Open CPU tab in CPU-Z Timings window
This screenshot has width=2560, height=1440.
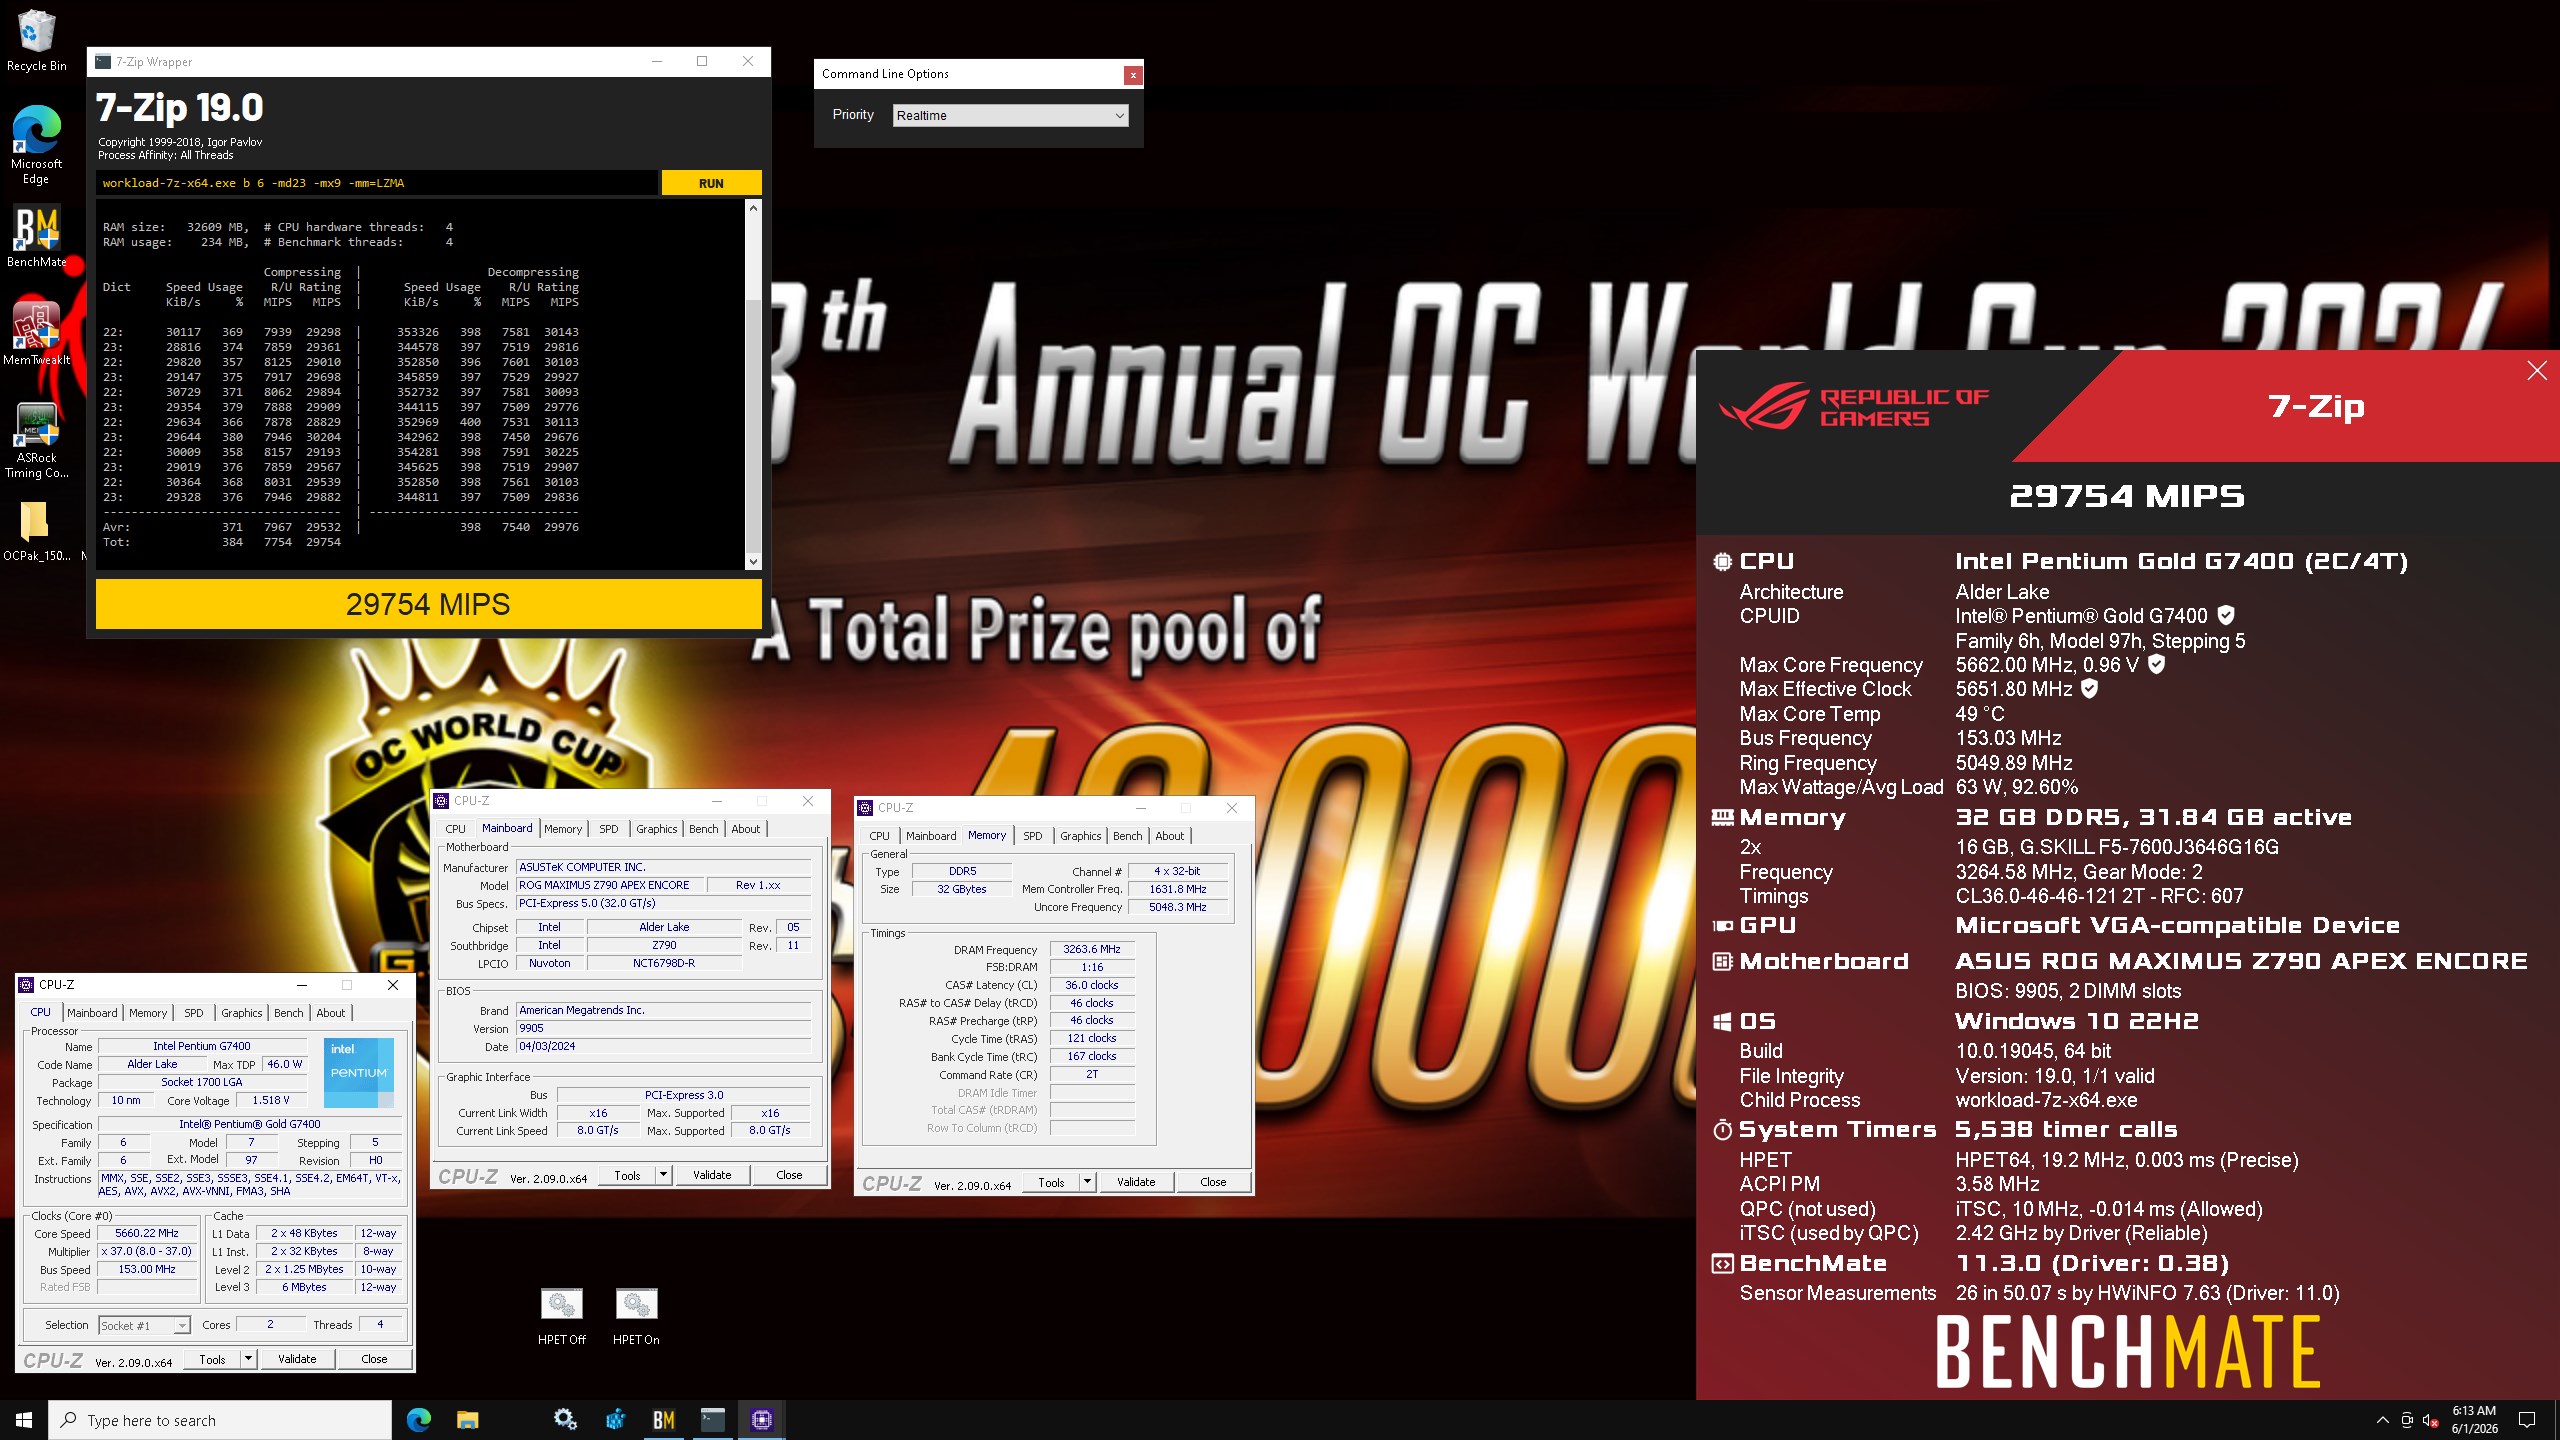click(x=879, y=836)
